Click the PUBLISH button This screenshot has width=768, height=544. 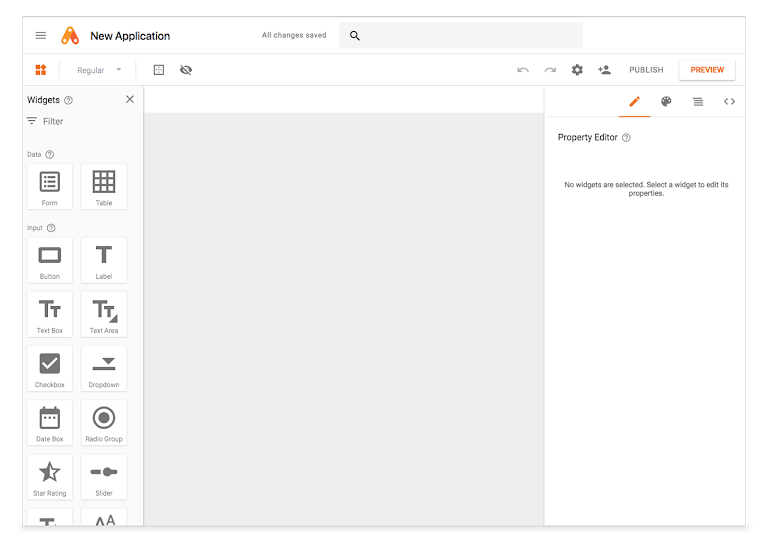click(646, 70)
